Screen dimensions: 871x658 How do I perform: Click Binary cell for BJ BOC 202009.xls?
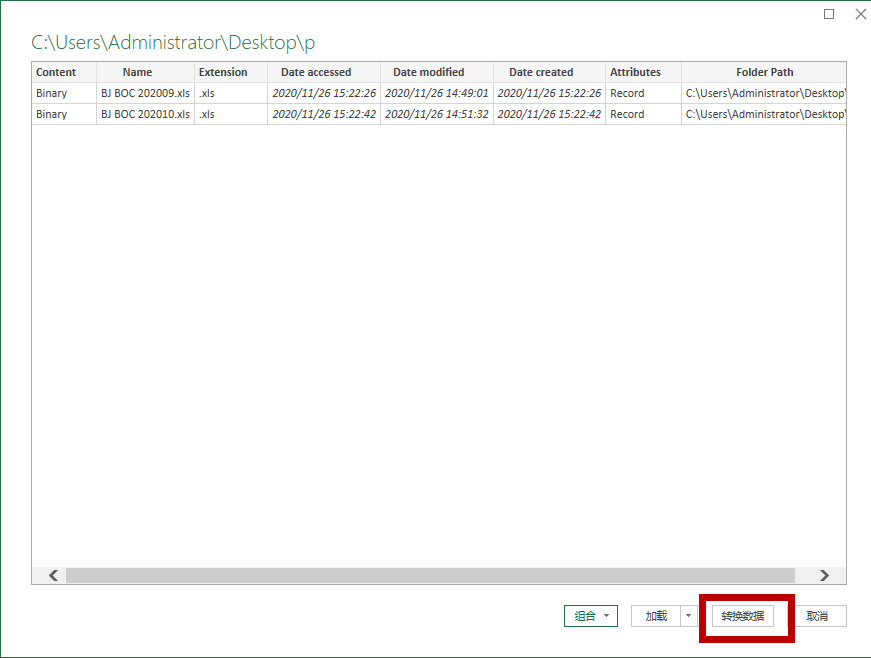point(64,93)
